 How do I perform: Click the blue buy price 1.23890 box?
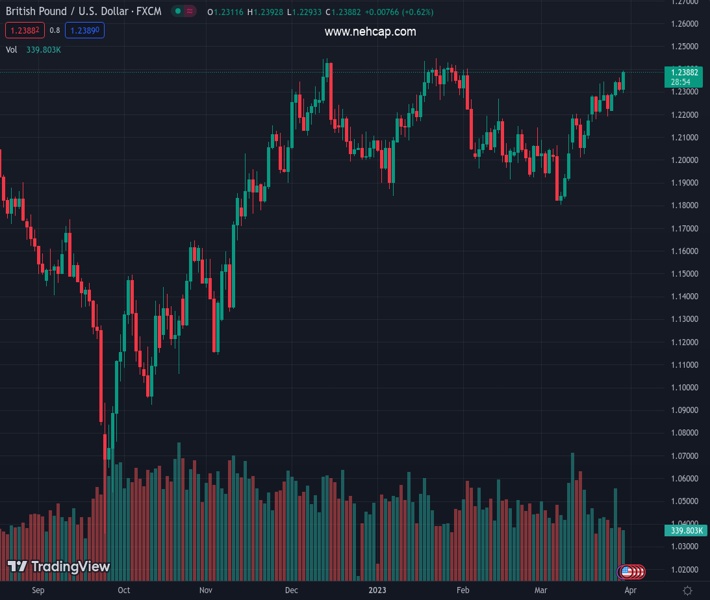point(85,30)
